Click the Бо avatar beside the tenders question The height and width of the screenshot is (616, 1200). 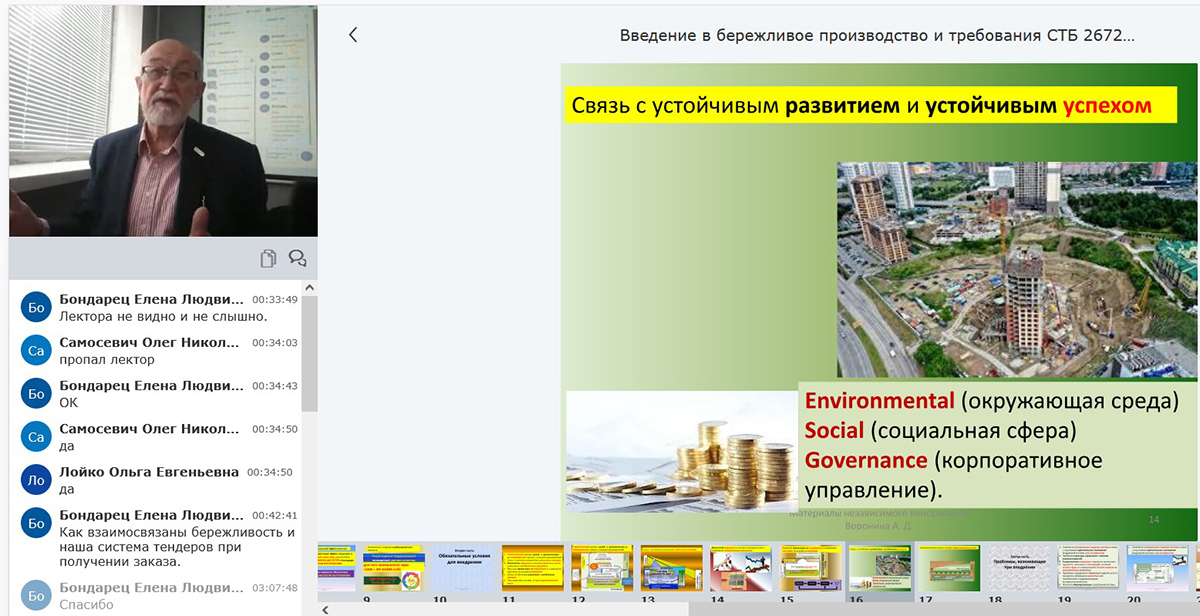37,523
